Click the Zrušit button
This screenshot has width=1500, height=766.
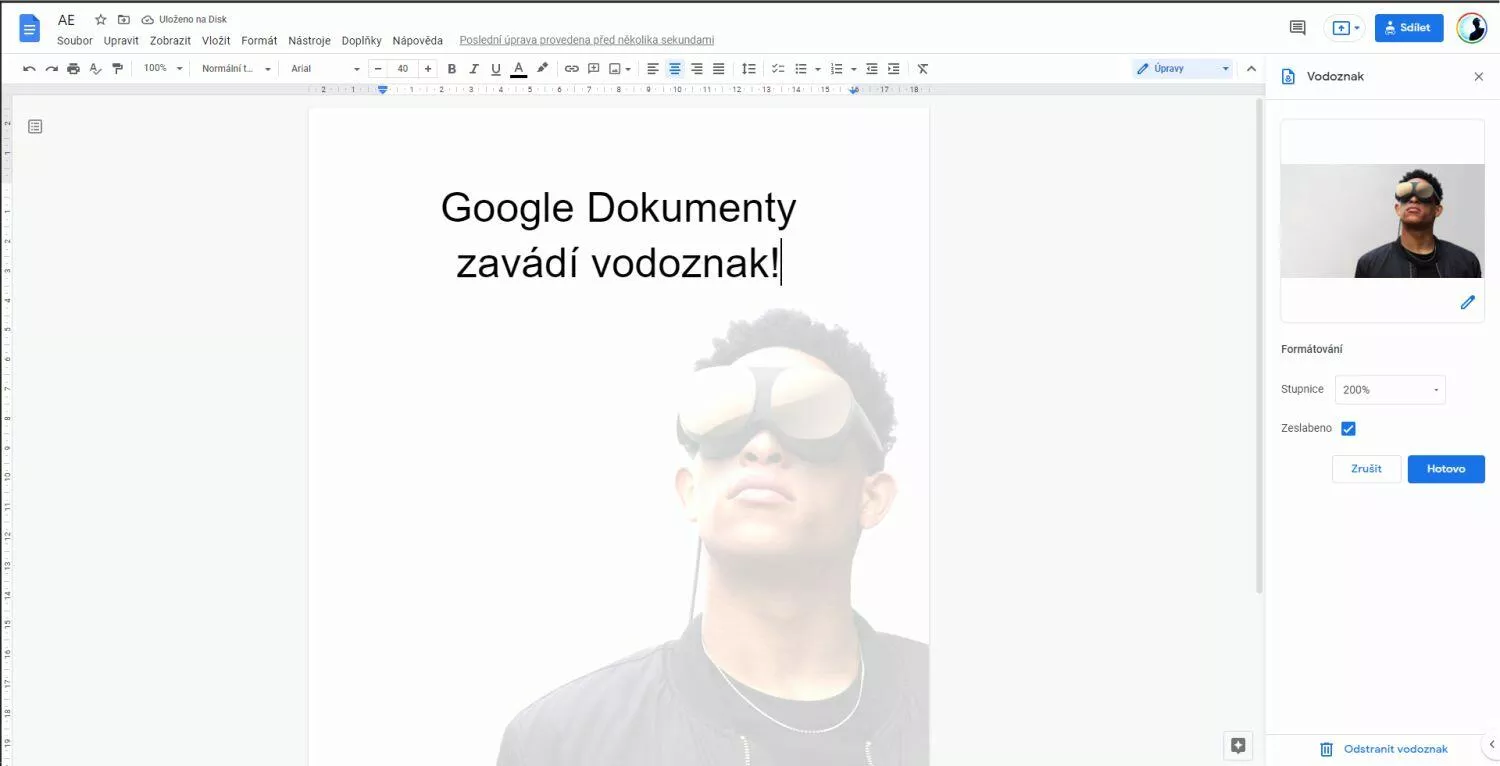pos(1366,469)
